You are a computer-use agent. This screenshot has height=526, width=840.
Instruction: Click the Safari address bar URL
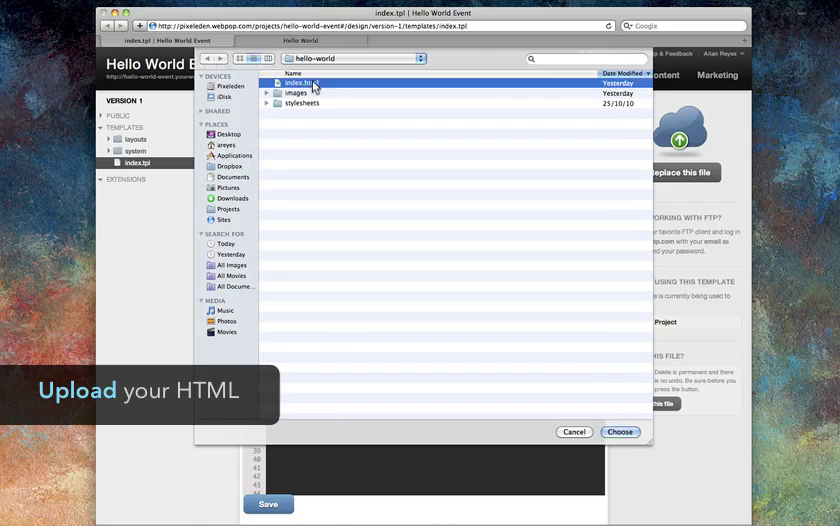point(312,26)
